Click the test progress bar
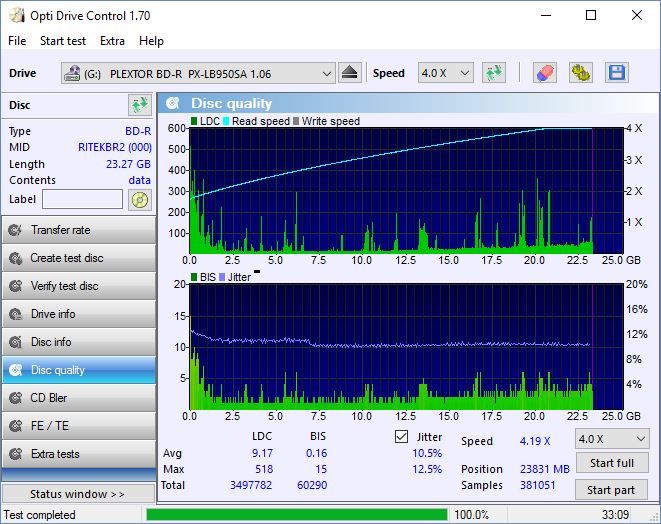The height and width of the screenshot is (524, 661). [x=297, y=515]
